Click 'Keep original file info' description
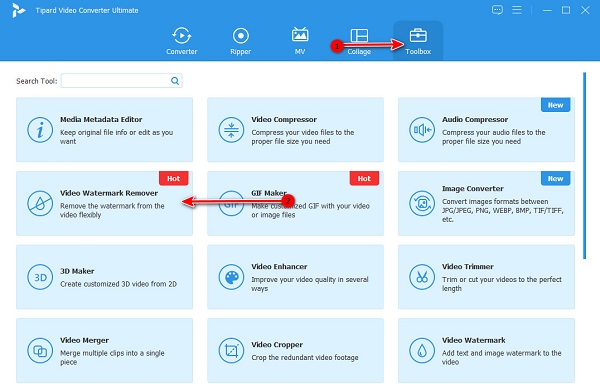 point(116,137)
